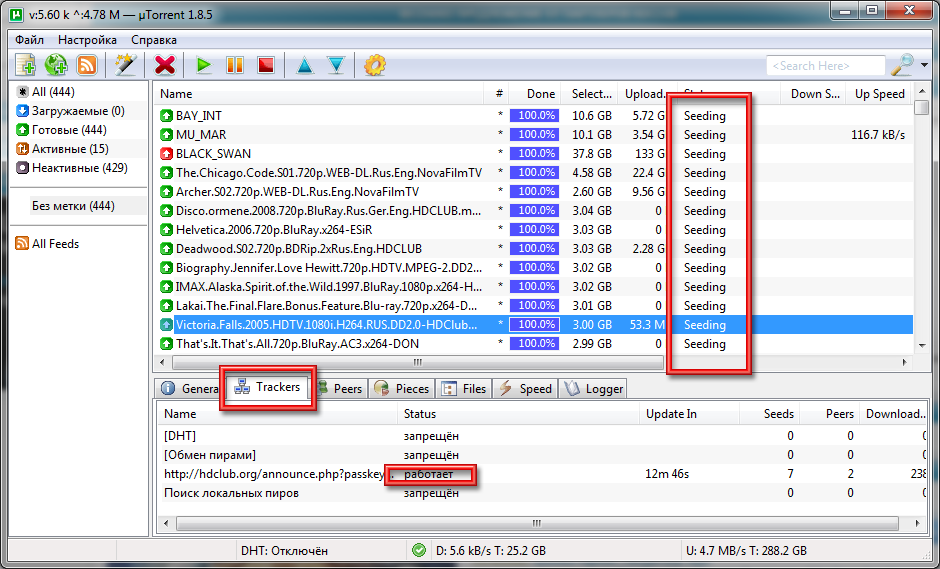Select Archer.S02.720p torrent row
This screenshot has height=569, width=940.
click(x=534, y=192)
